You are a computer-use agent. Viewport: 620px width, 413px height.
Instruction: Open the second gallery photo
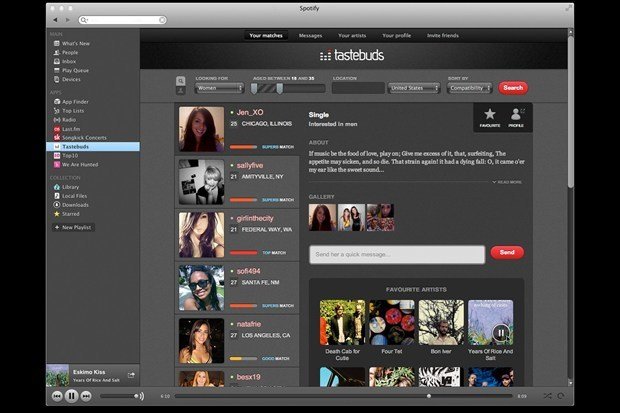coord(351,218)
